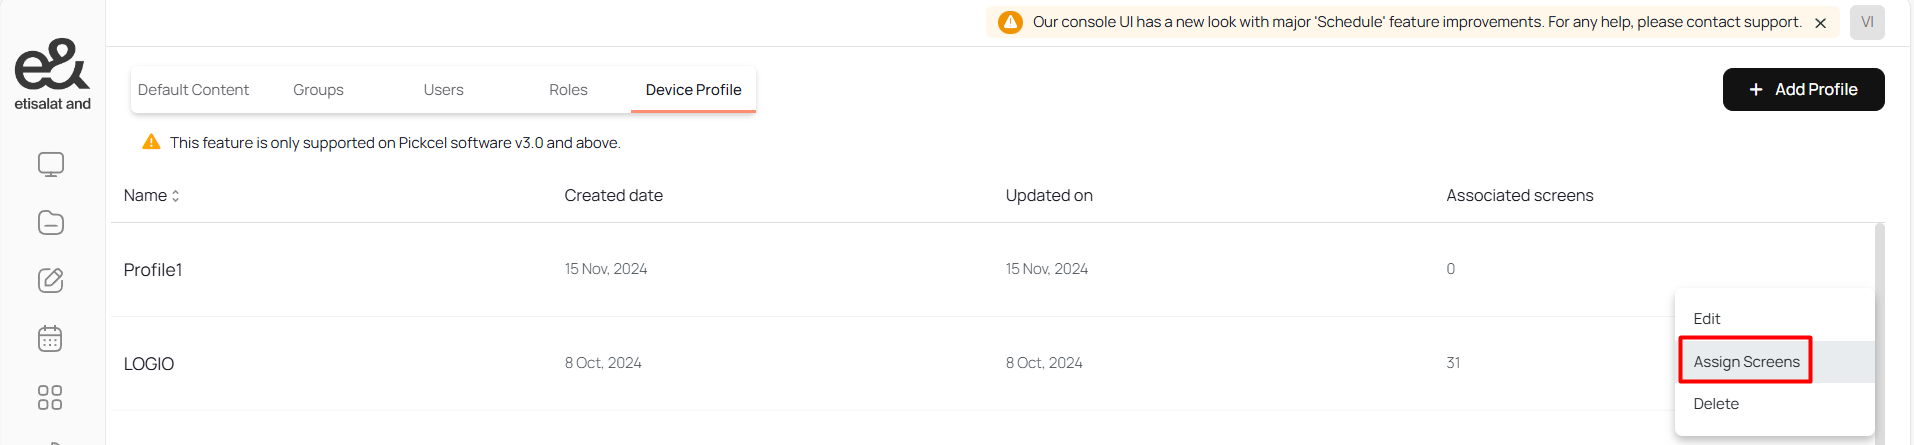Dismiss the console UI notification banner

point(1820,23)
